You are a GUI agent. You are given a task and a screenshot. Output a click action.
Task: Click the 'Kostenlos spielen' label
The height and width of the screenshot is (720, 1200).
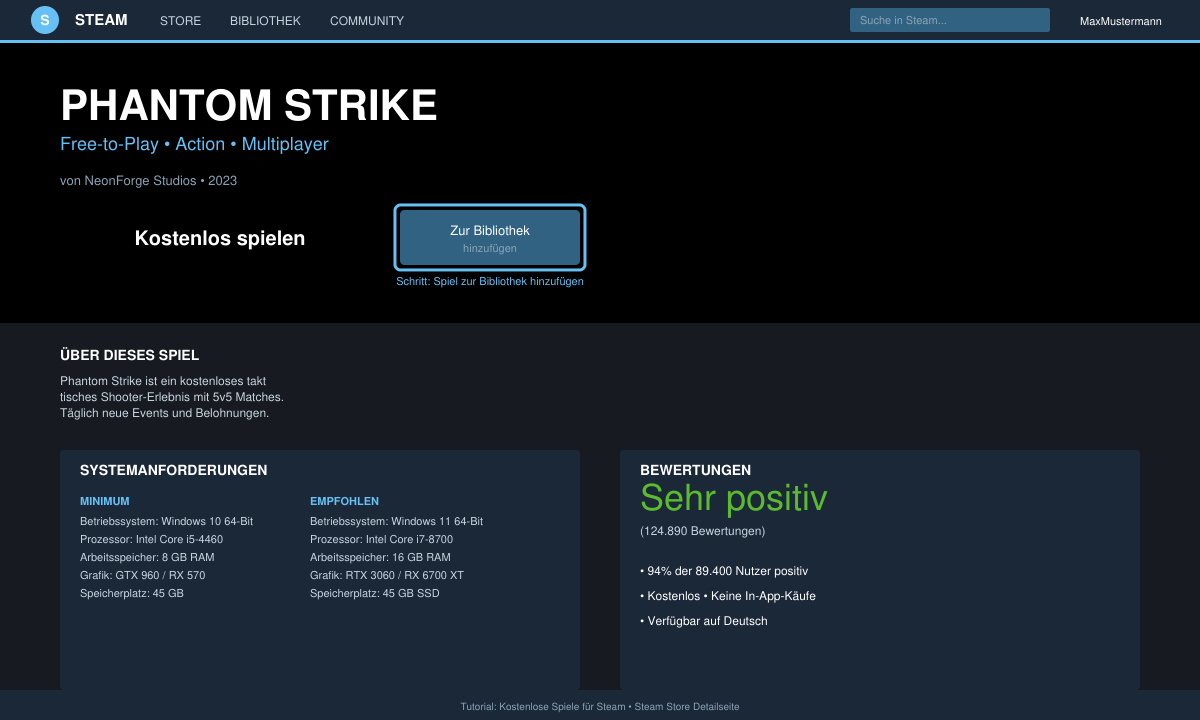pos(220,238)
